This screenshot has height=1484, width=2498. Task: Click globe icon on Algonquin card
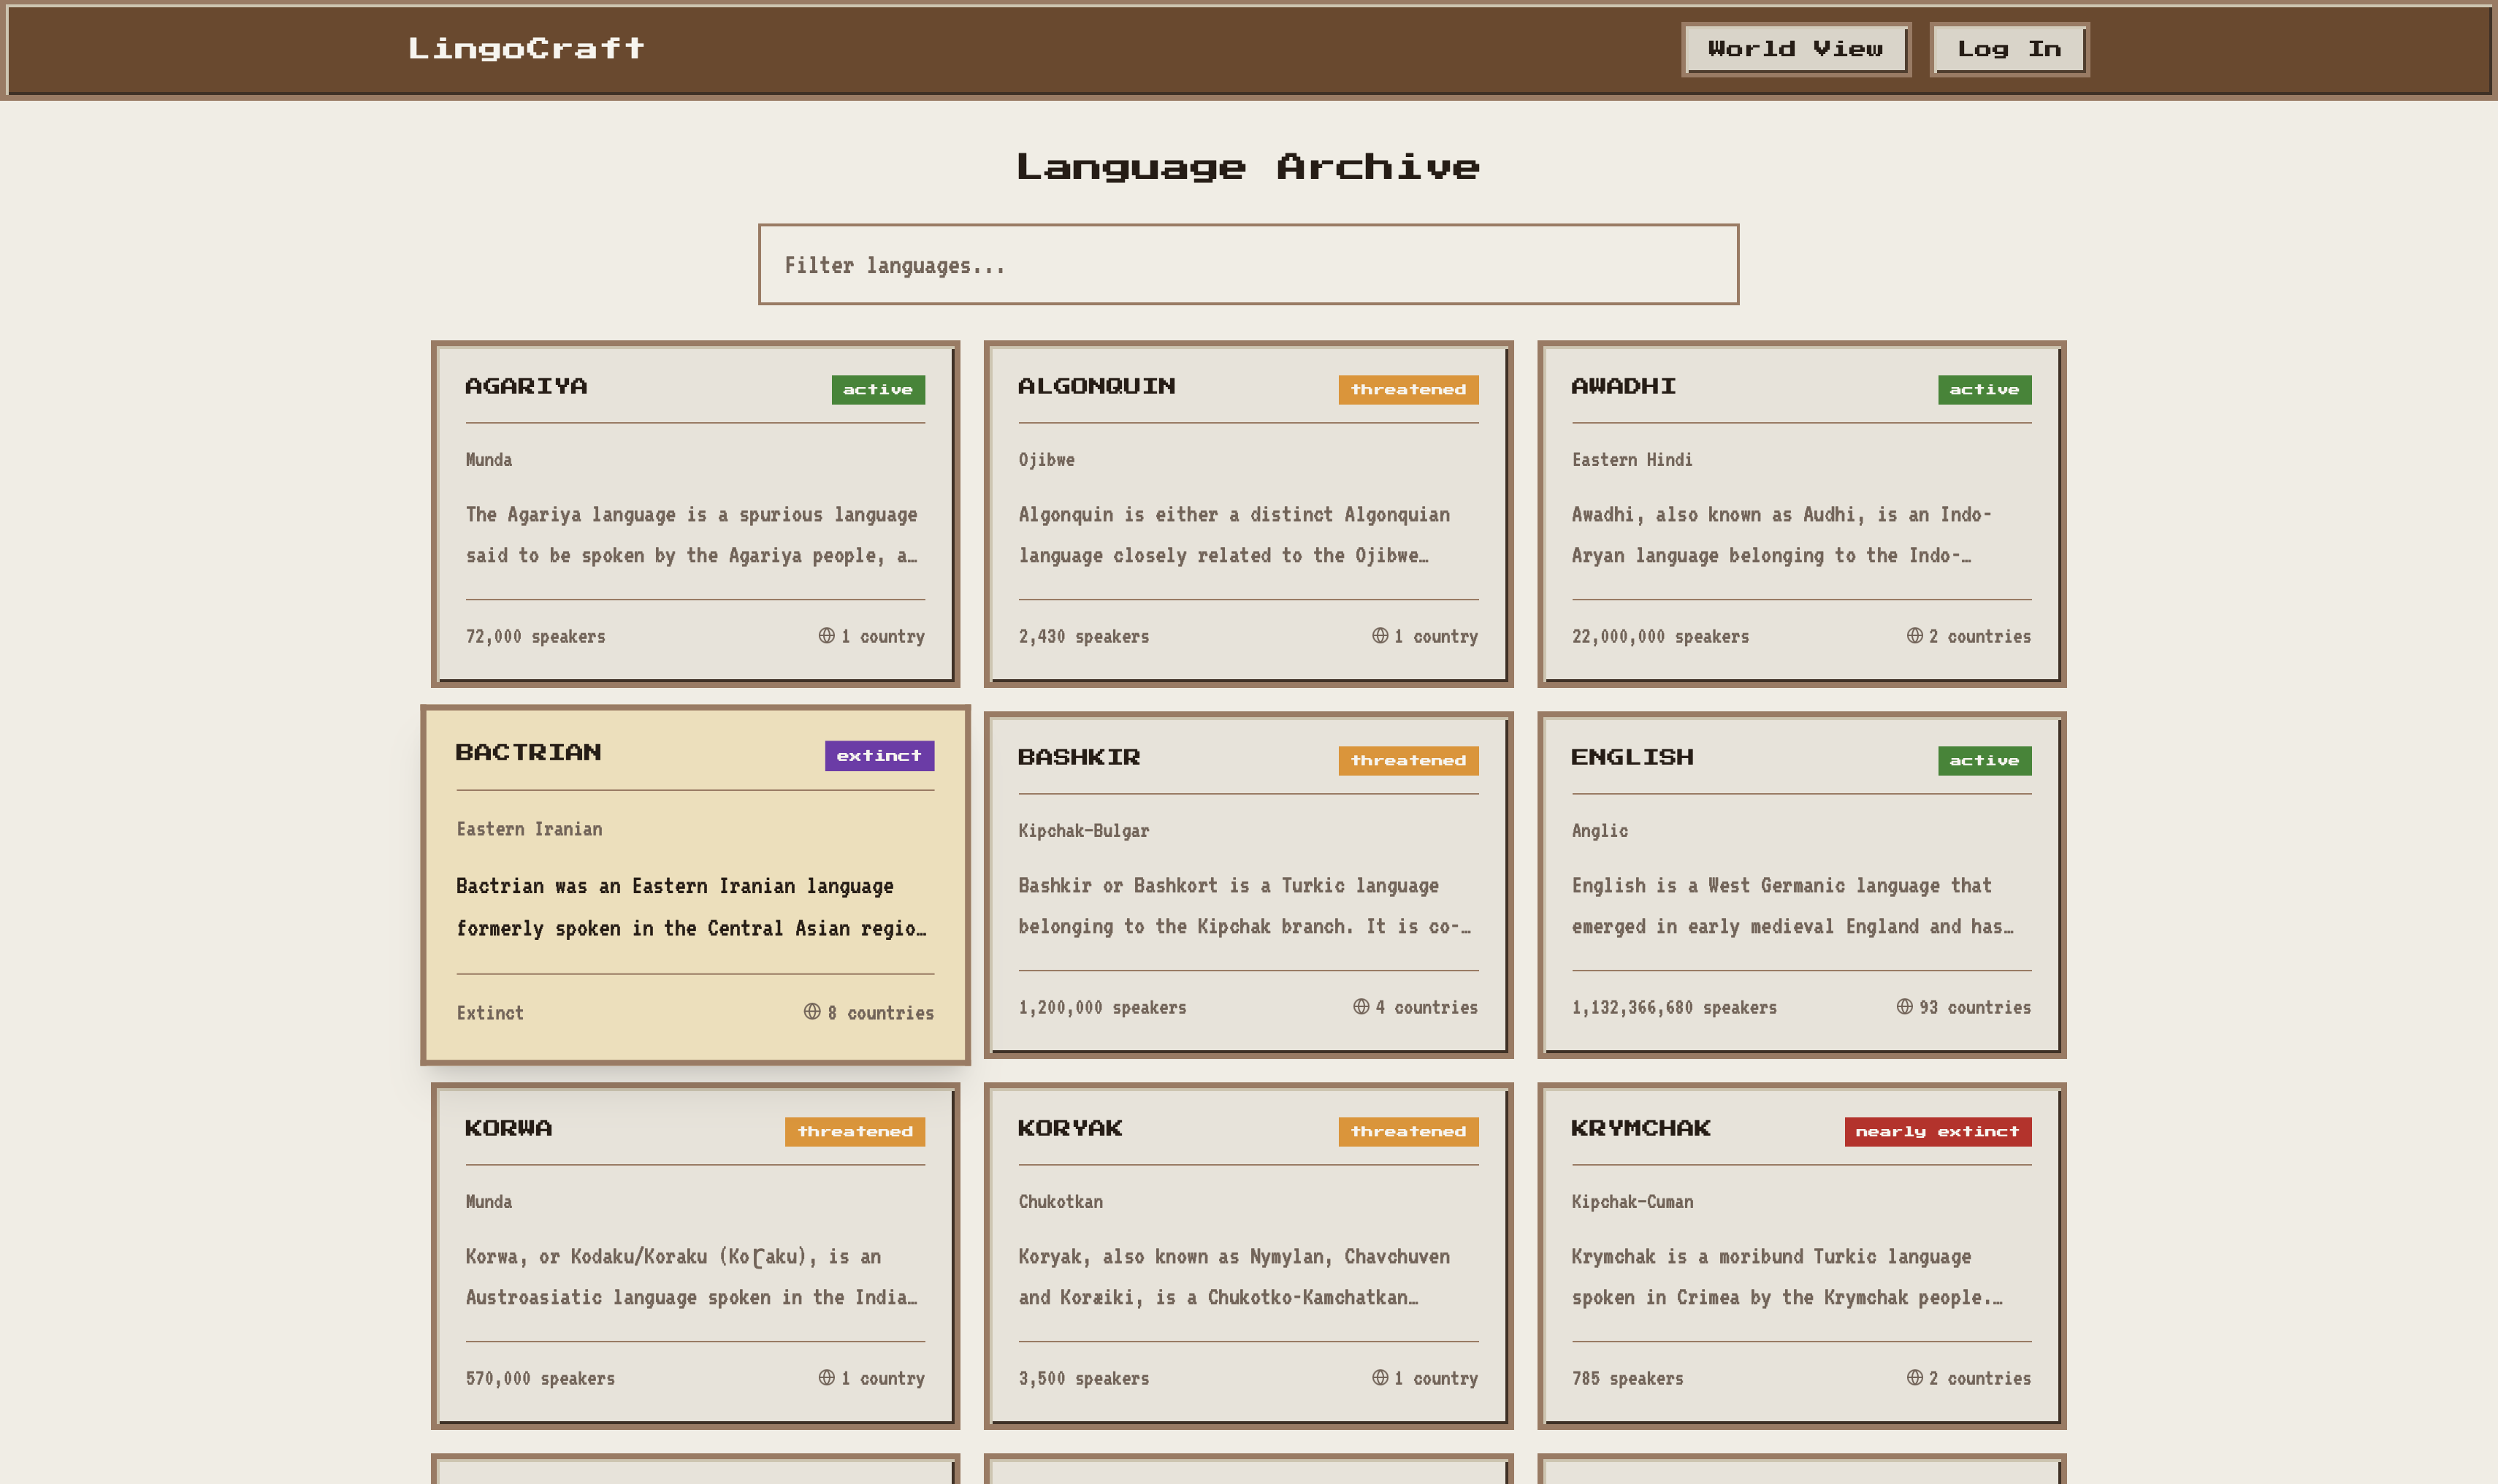click(x=1380, y=636)
